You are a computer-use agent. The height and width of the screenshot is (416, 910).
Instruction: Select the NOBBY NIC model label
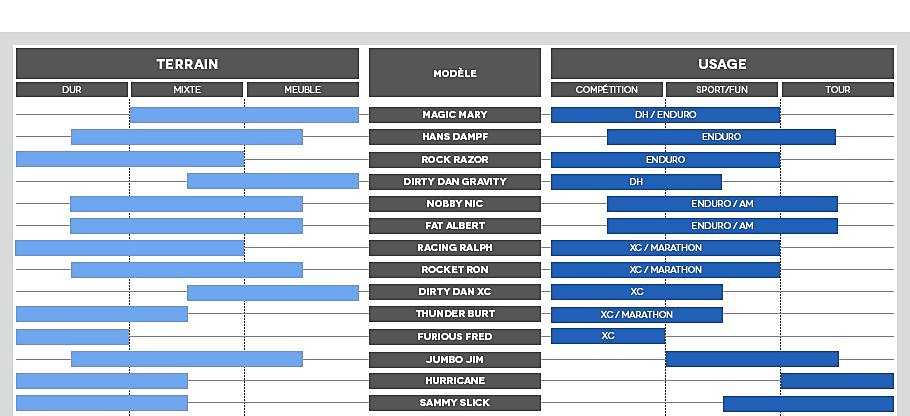click(455, 204)
